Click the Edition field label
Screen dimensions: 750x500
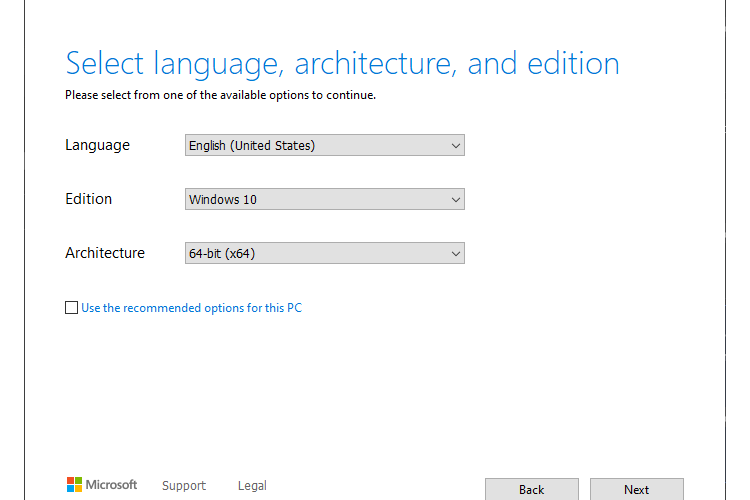point(88,199)
